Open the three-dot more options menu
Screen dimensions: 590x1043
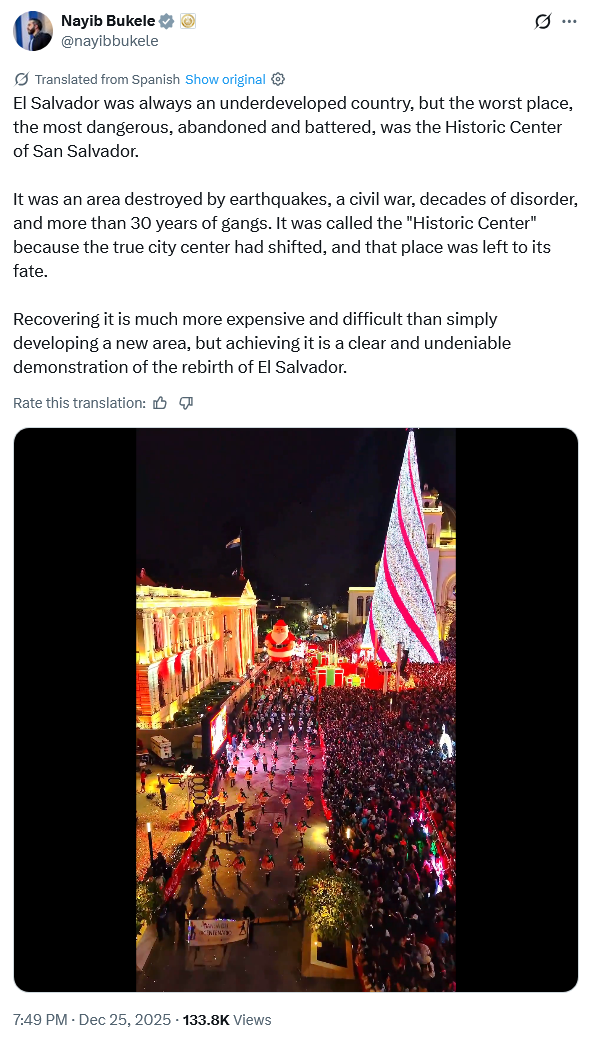tap(569, 21)
